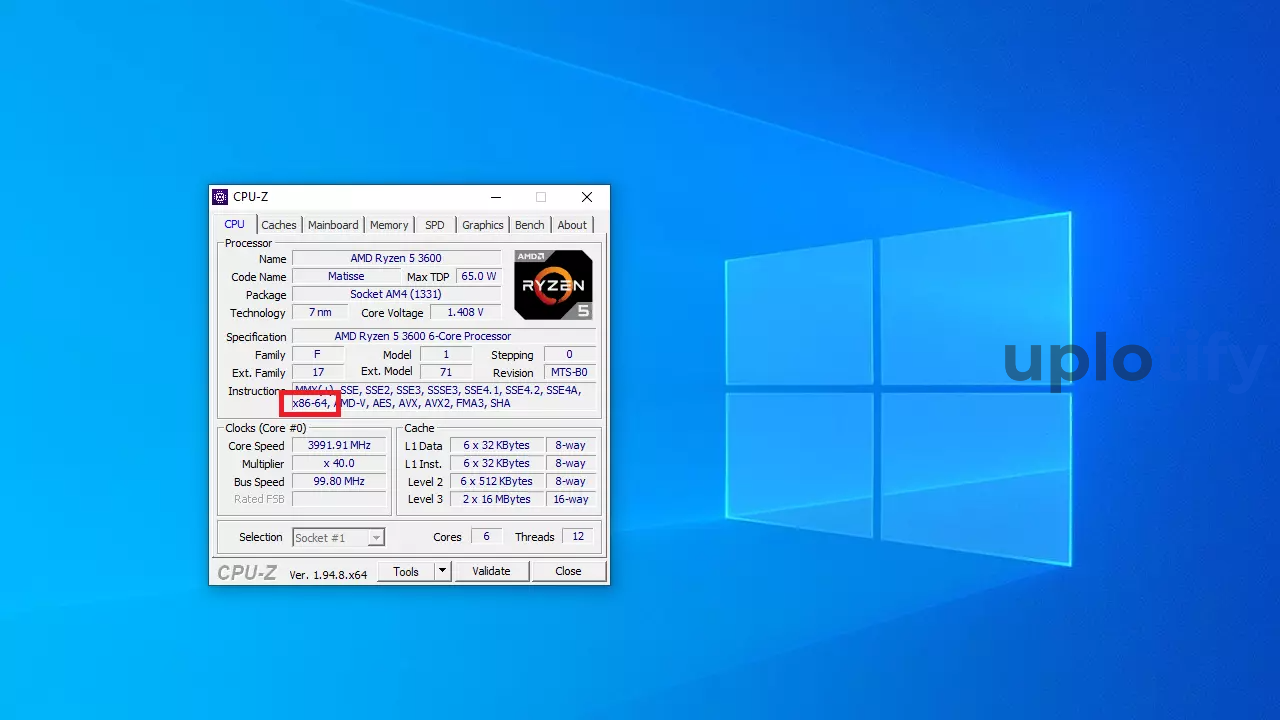Viewport: 1280px width, 720px height.
Task: Click the L1 Data value 6 x 32 KBytes
Action: pyautogui.click(x=497, y=445)
